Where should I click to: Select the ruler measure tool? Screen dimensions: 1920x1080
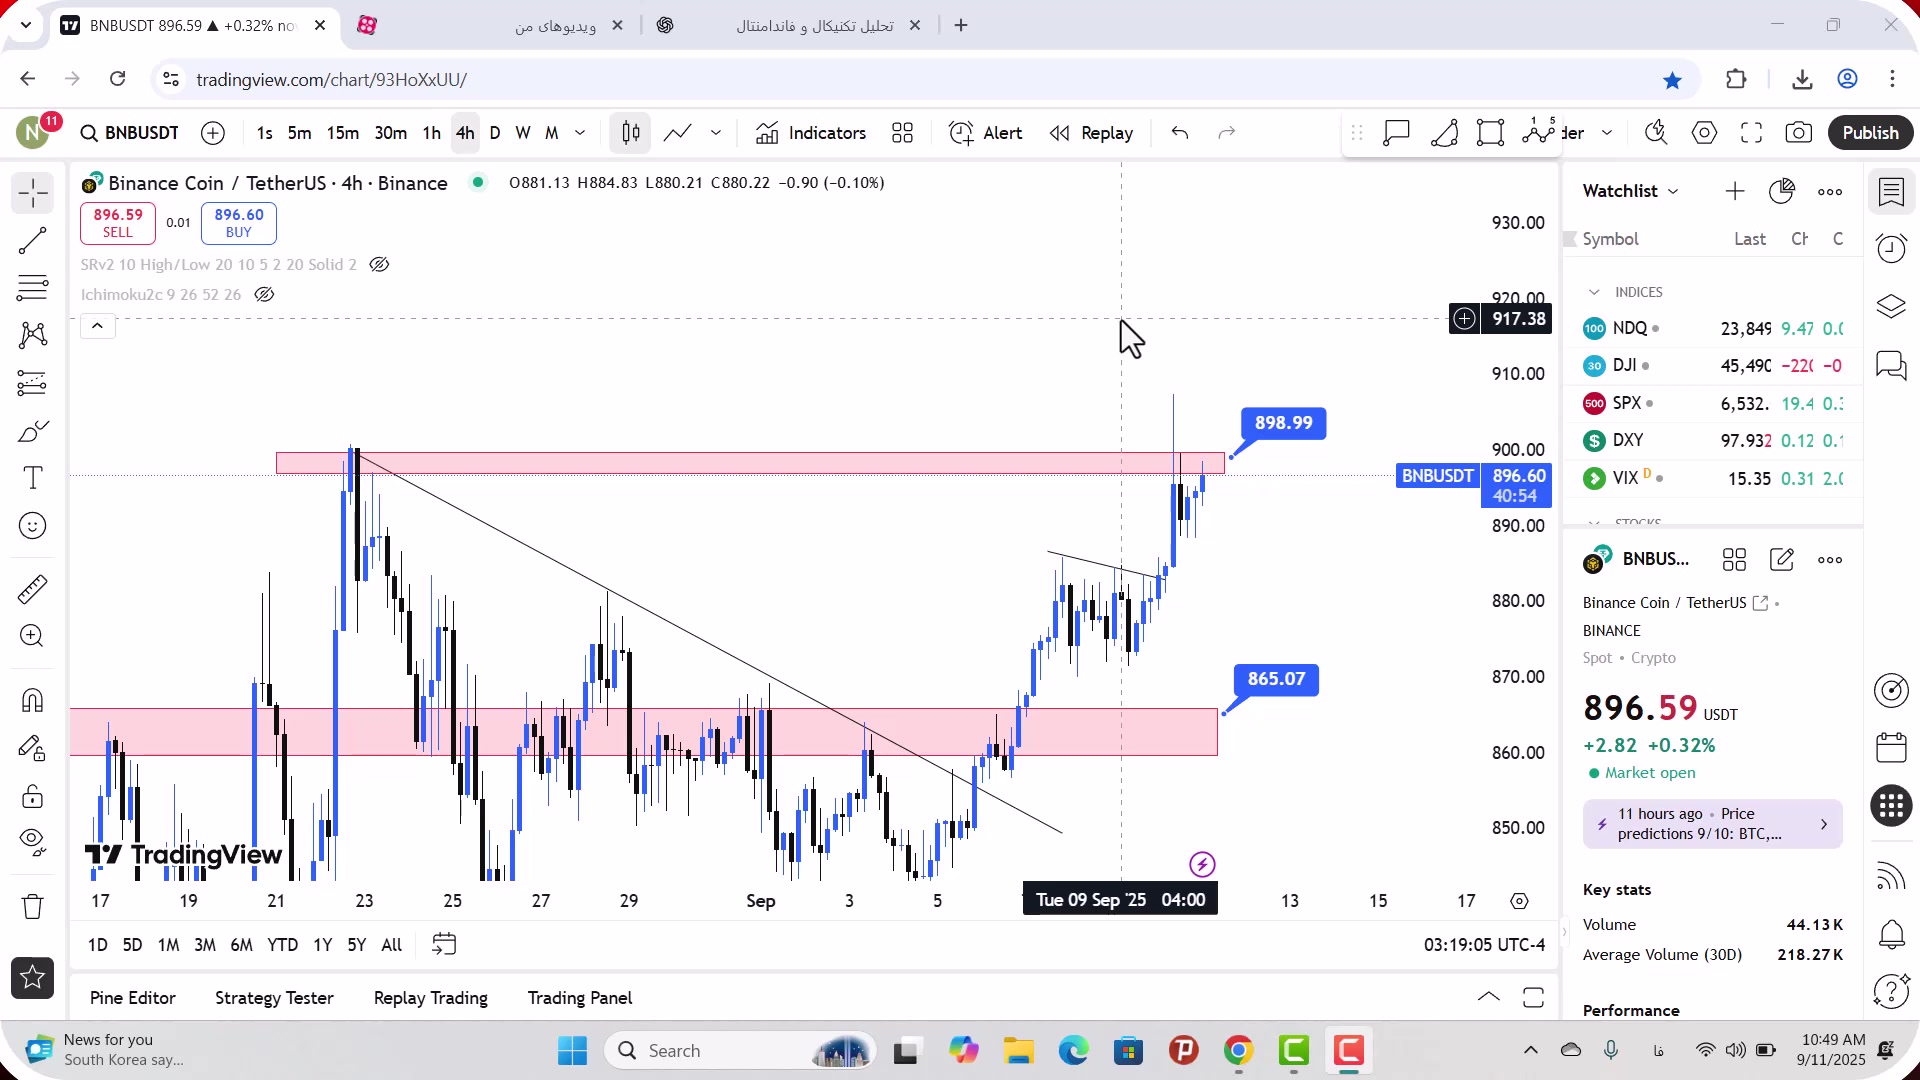pyautogui.click(x=32, y=589)
